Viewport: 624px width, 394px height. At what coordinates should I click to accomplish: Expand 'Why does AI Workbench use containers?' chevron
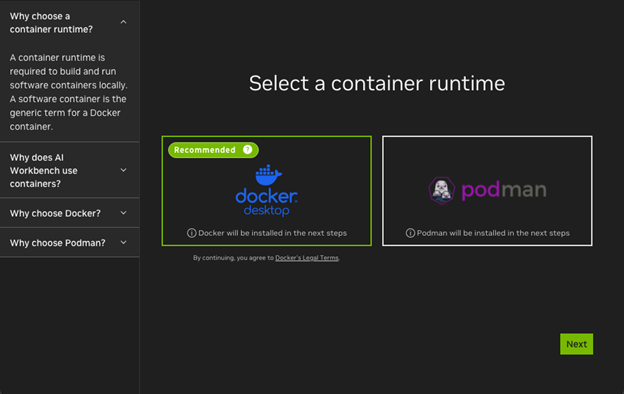pos(123,170)
